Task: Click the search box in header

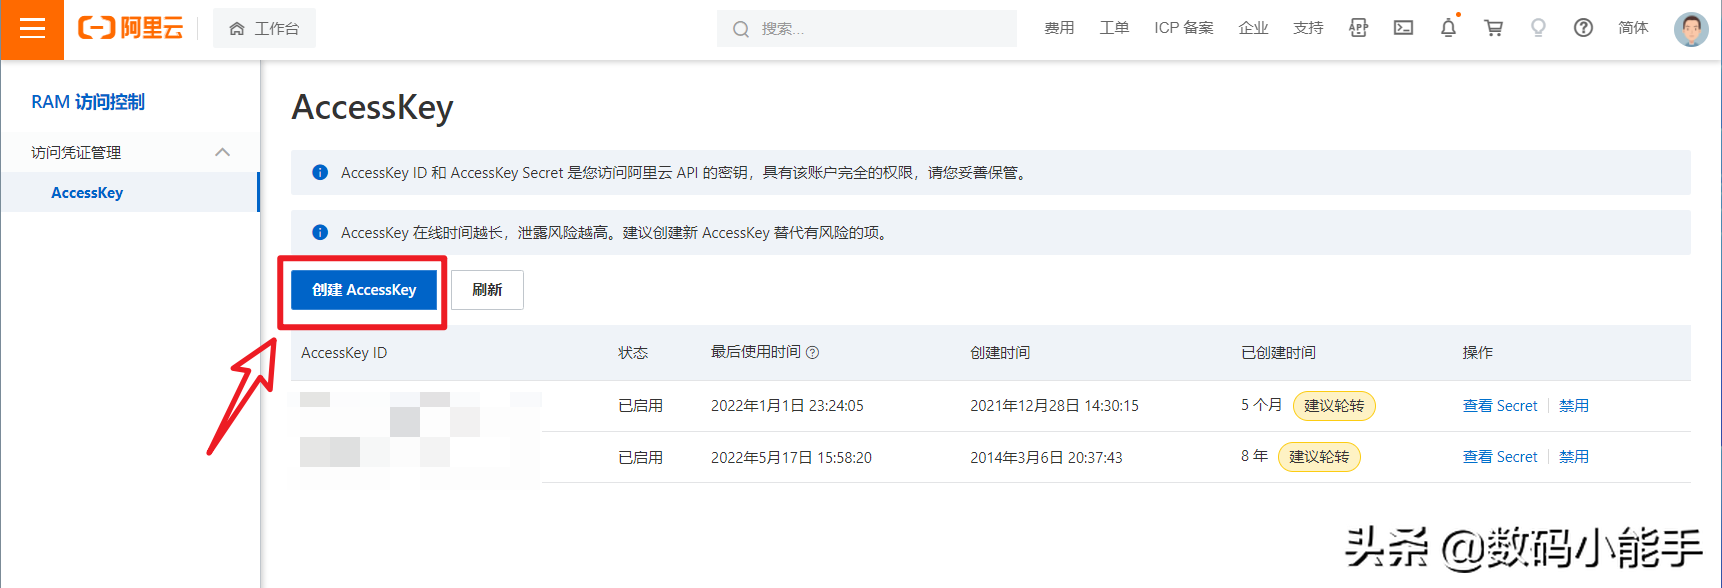Action: [x=866, y=29]
